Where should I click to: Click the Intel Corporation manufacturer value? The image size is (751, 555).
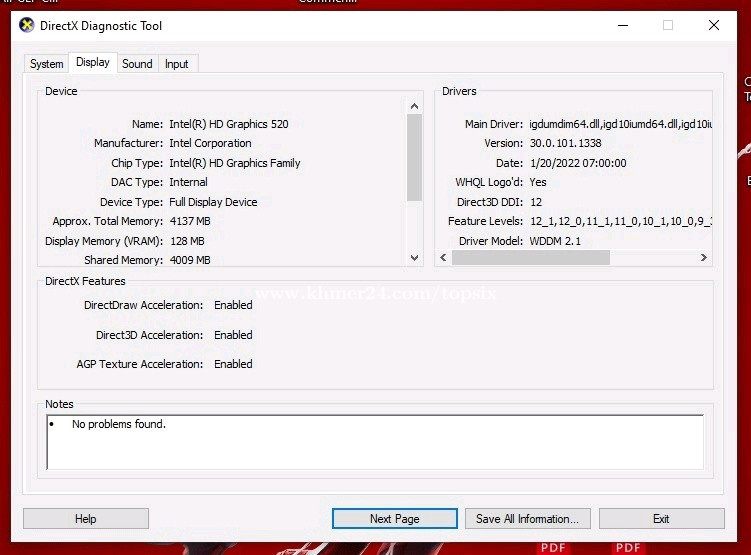[x=210, y=143]
